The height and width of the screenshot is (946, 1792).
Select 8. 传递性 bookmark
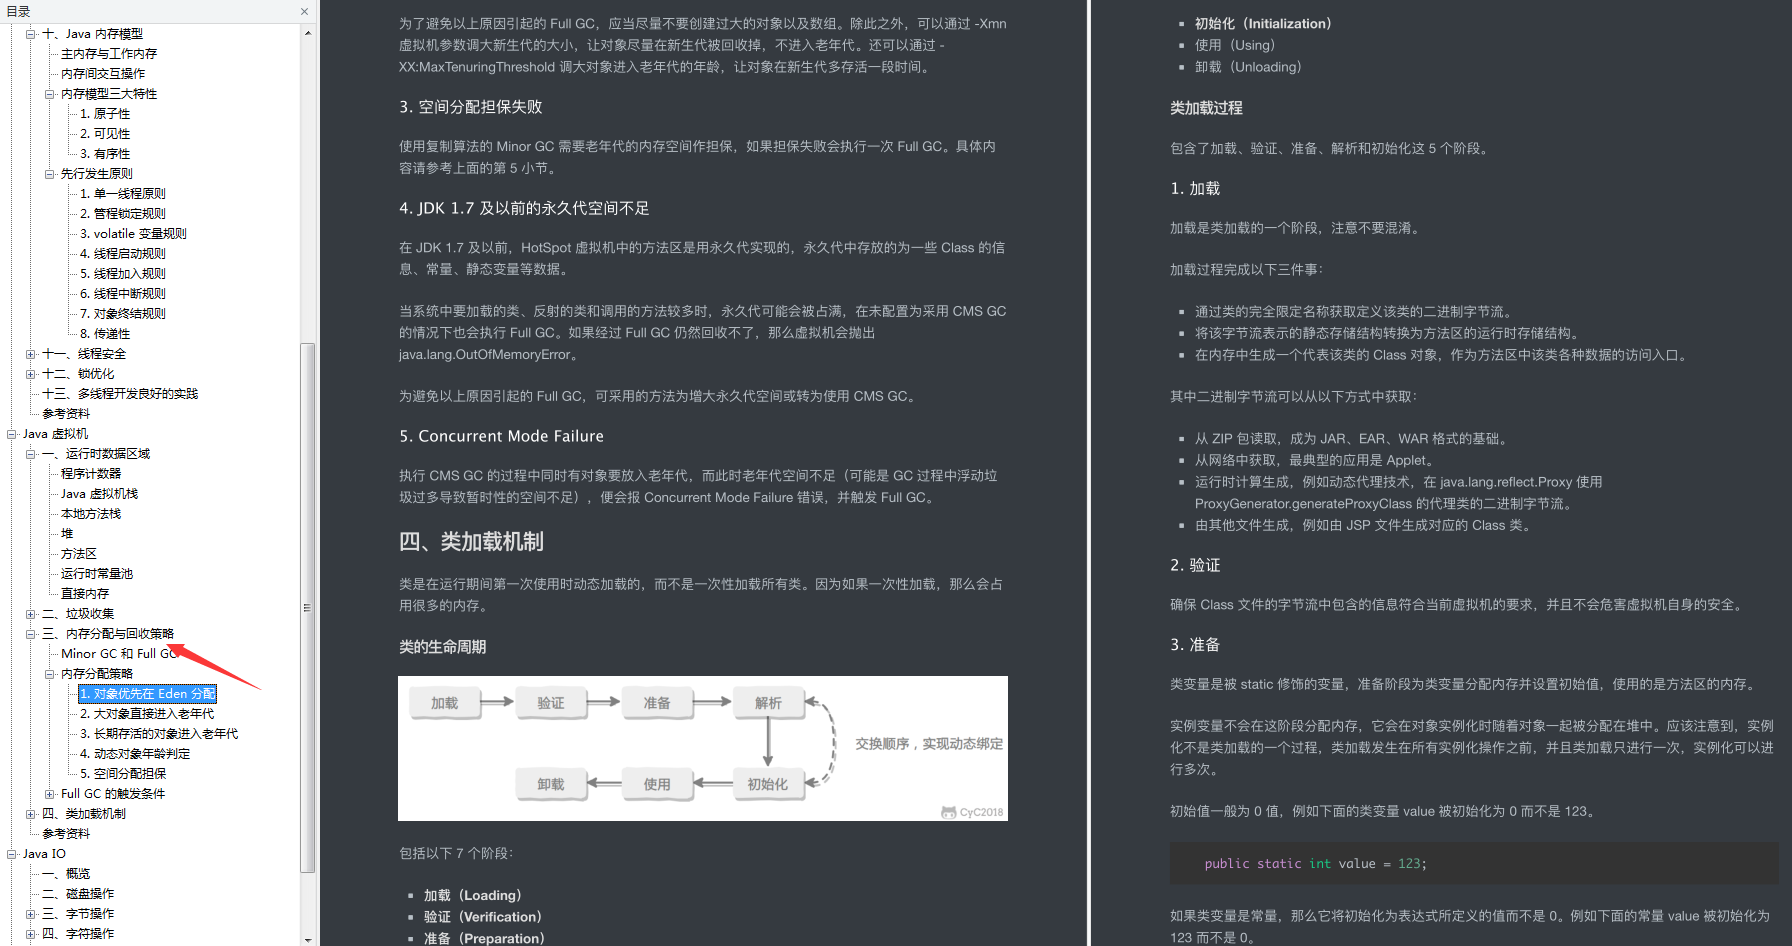tap(105, 334)
